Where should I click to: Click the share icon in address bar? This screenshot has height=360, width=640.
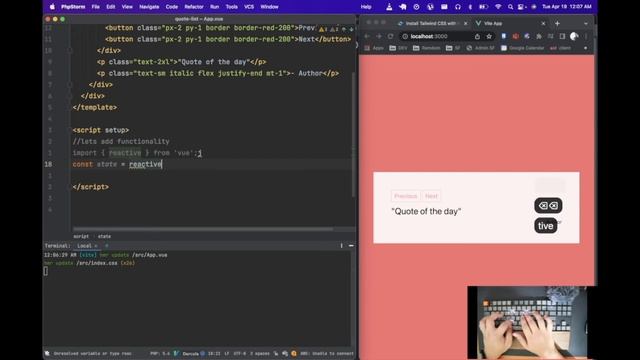coord(477,36)
